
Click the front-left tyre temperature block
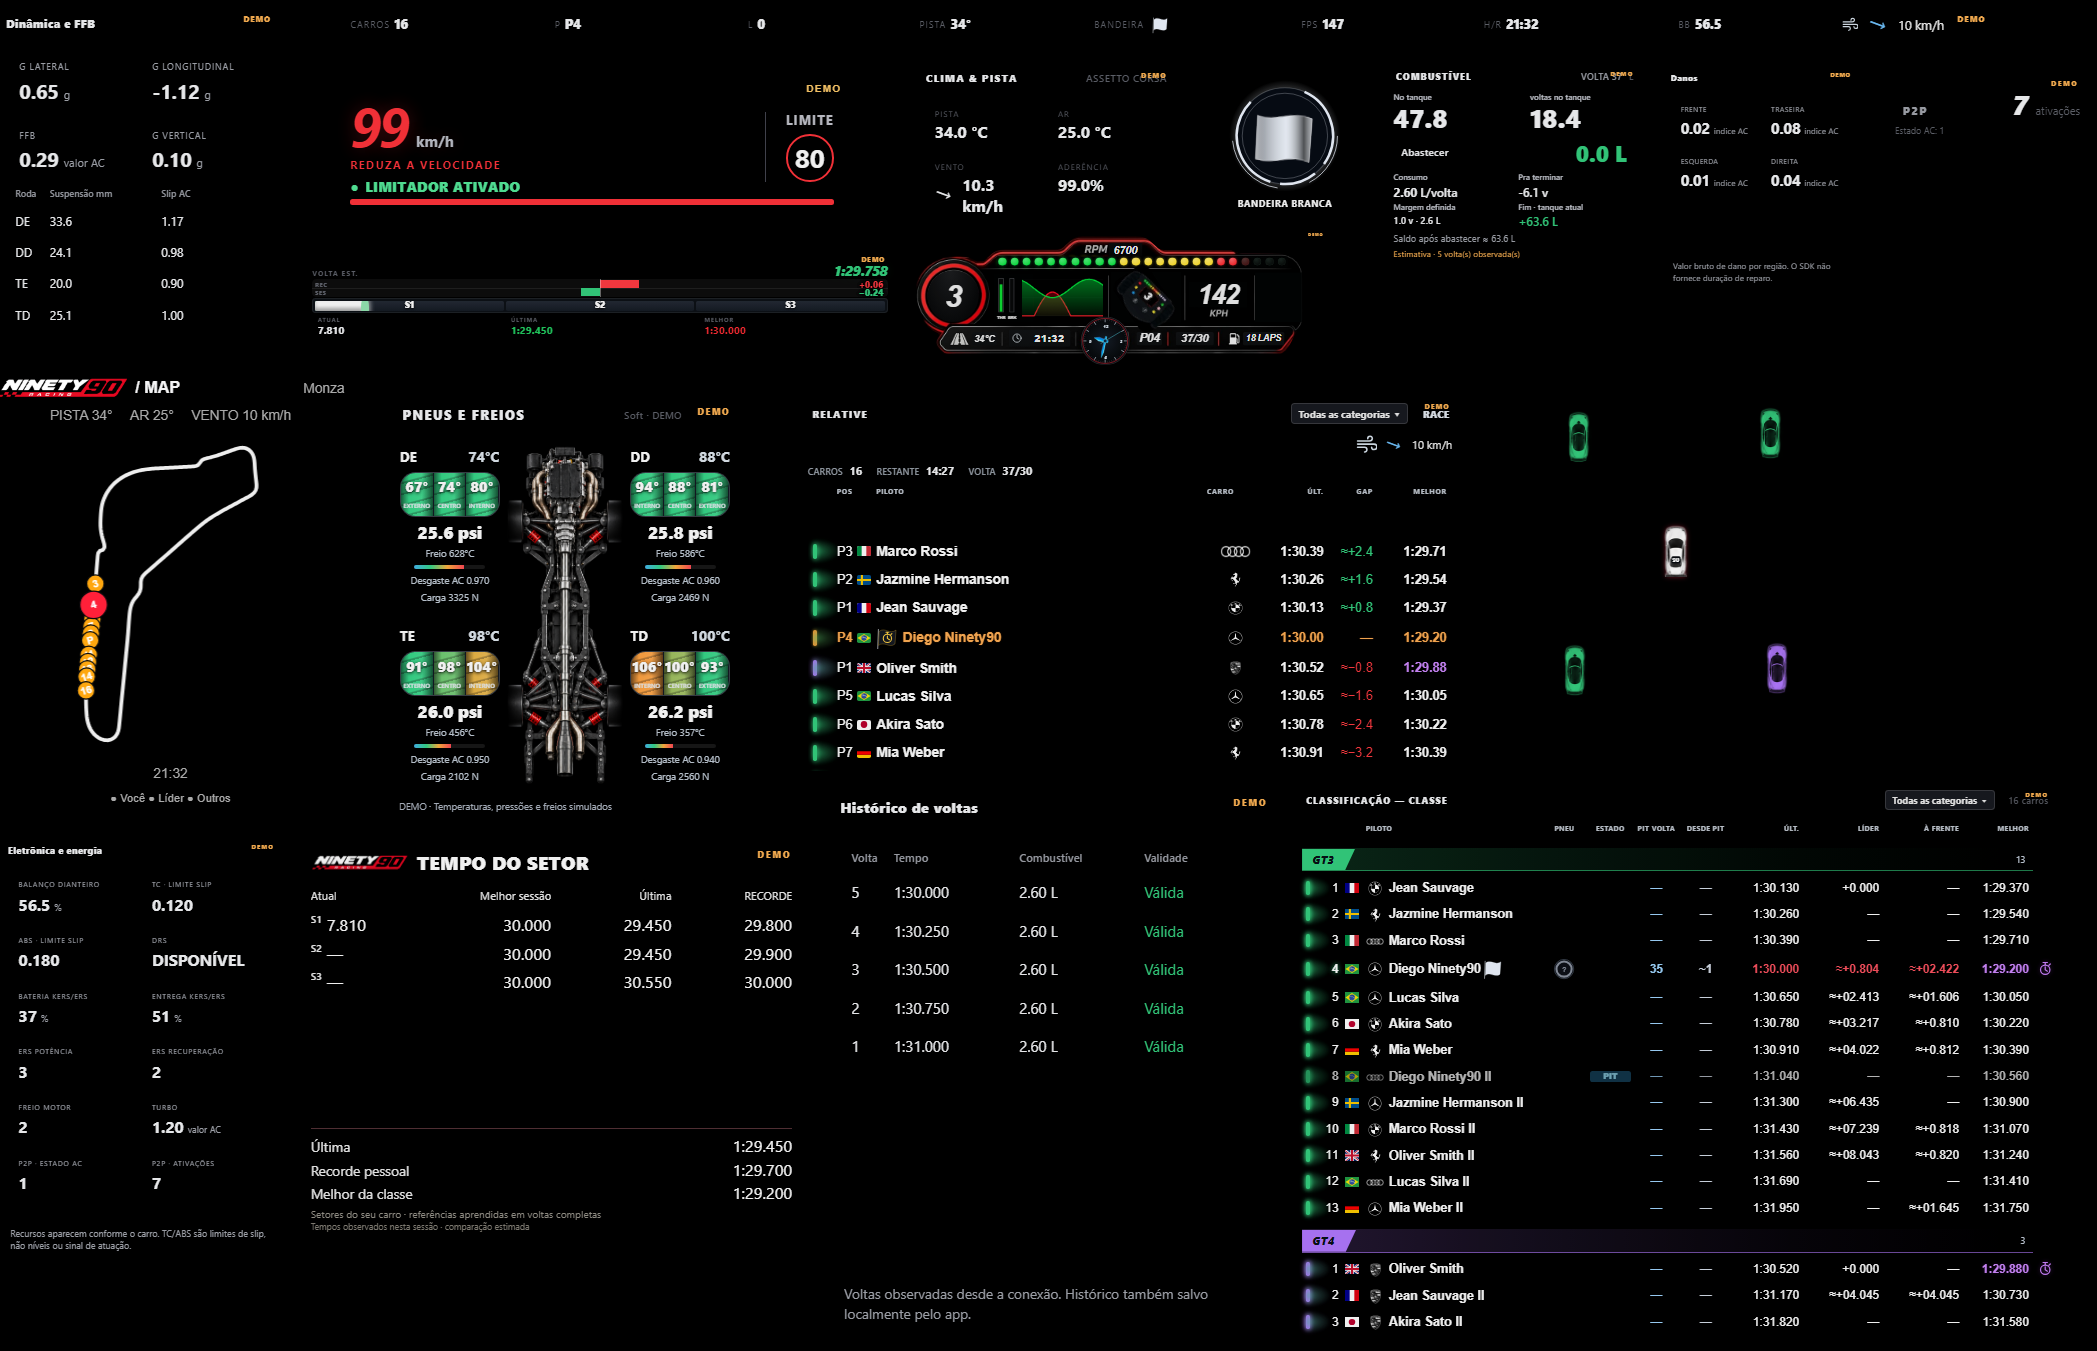coord(449,494)
